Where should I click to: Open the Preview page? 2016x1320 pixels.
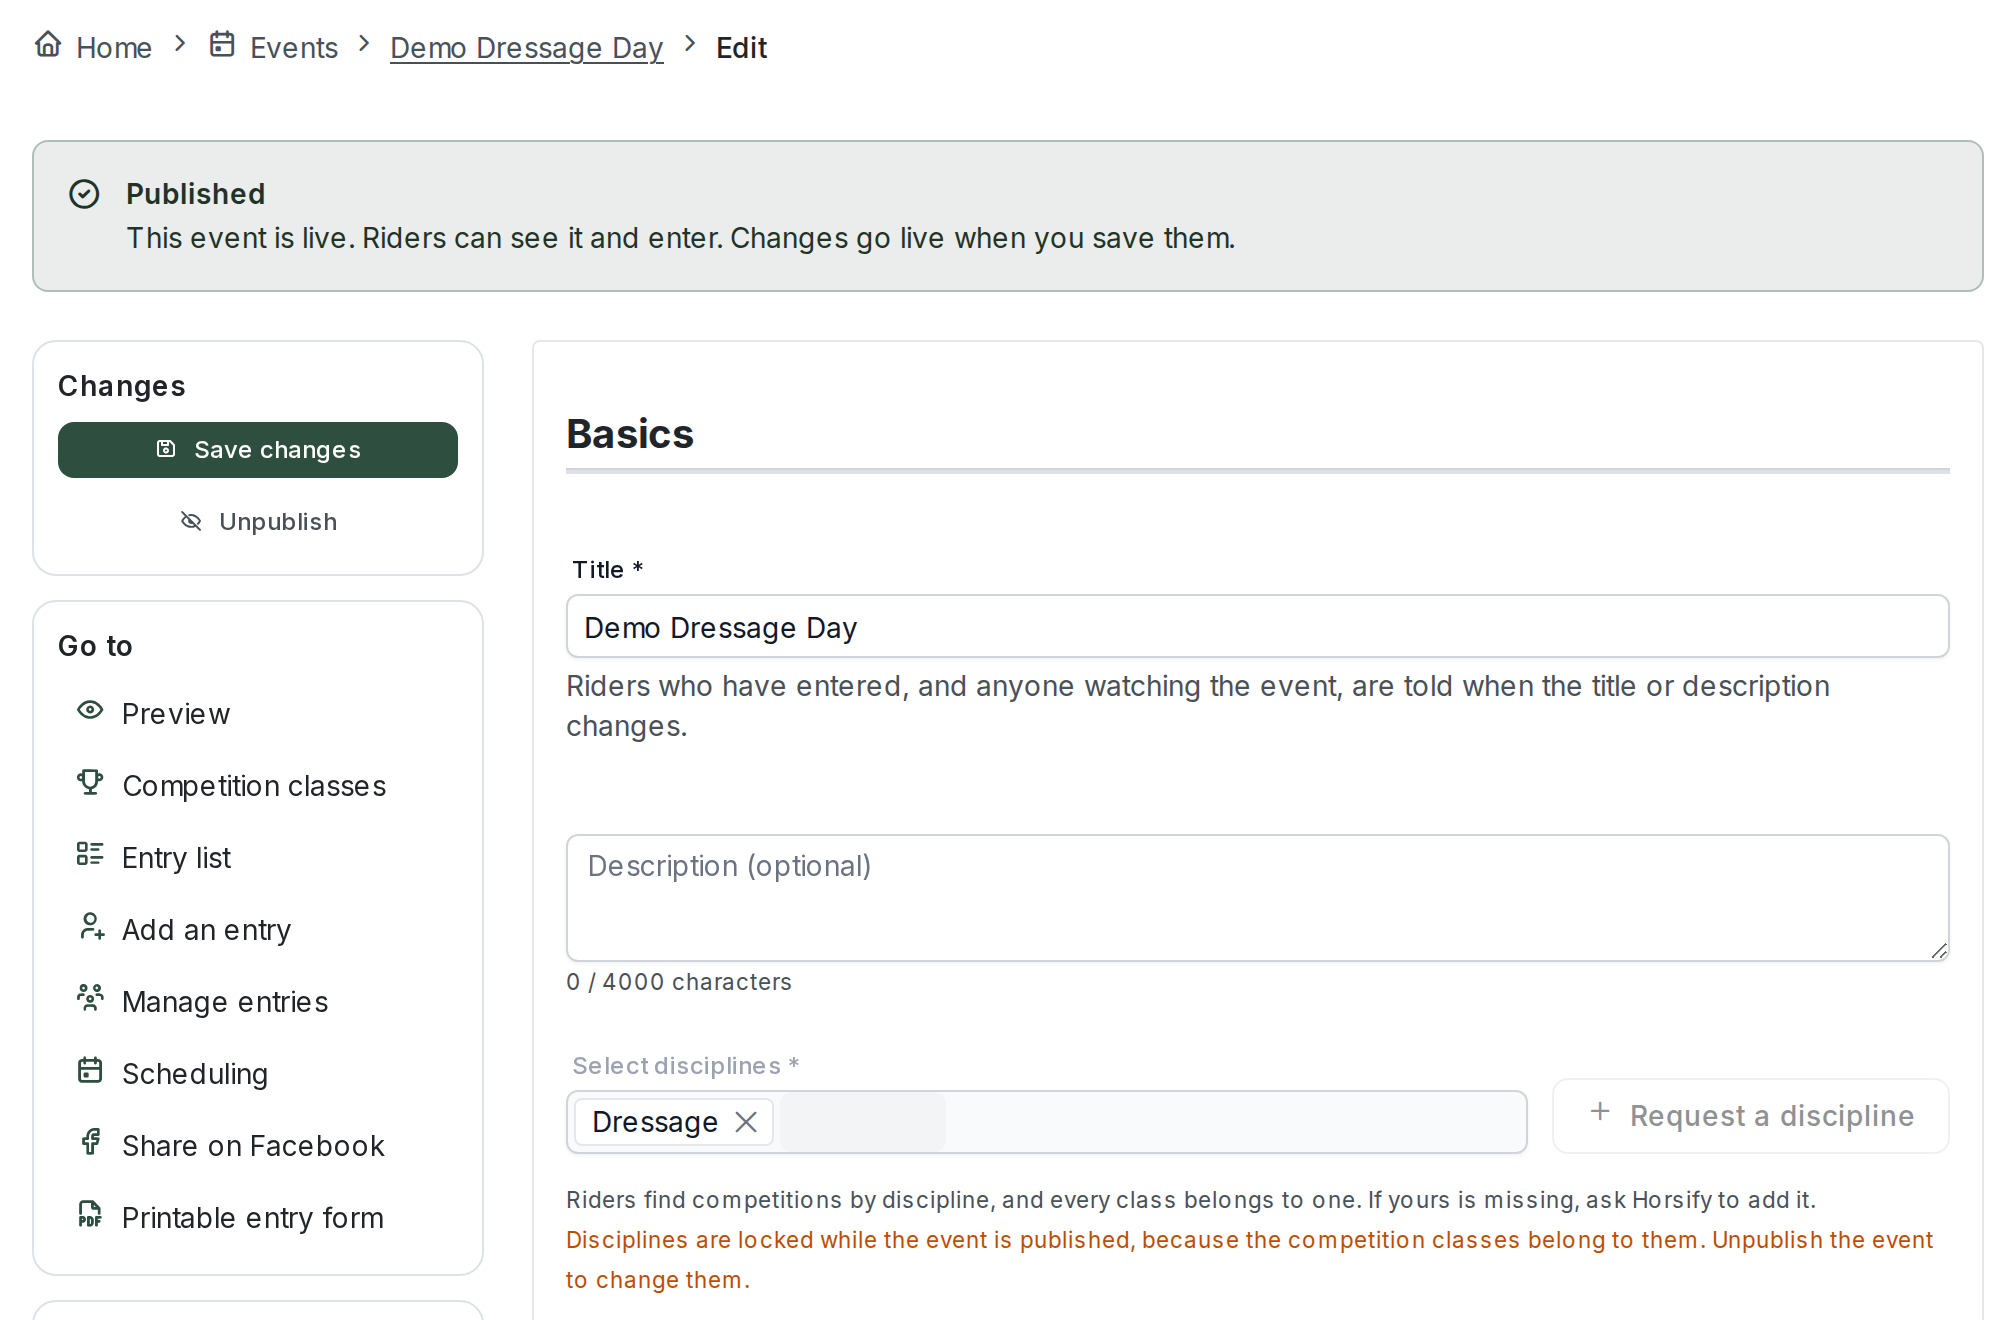258,714
